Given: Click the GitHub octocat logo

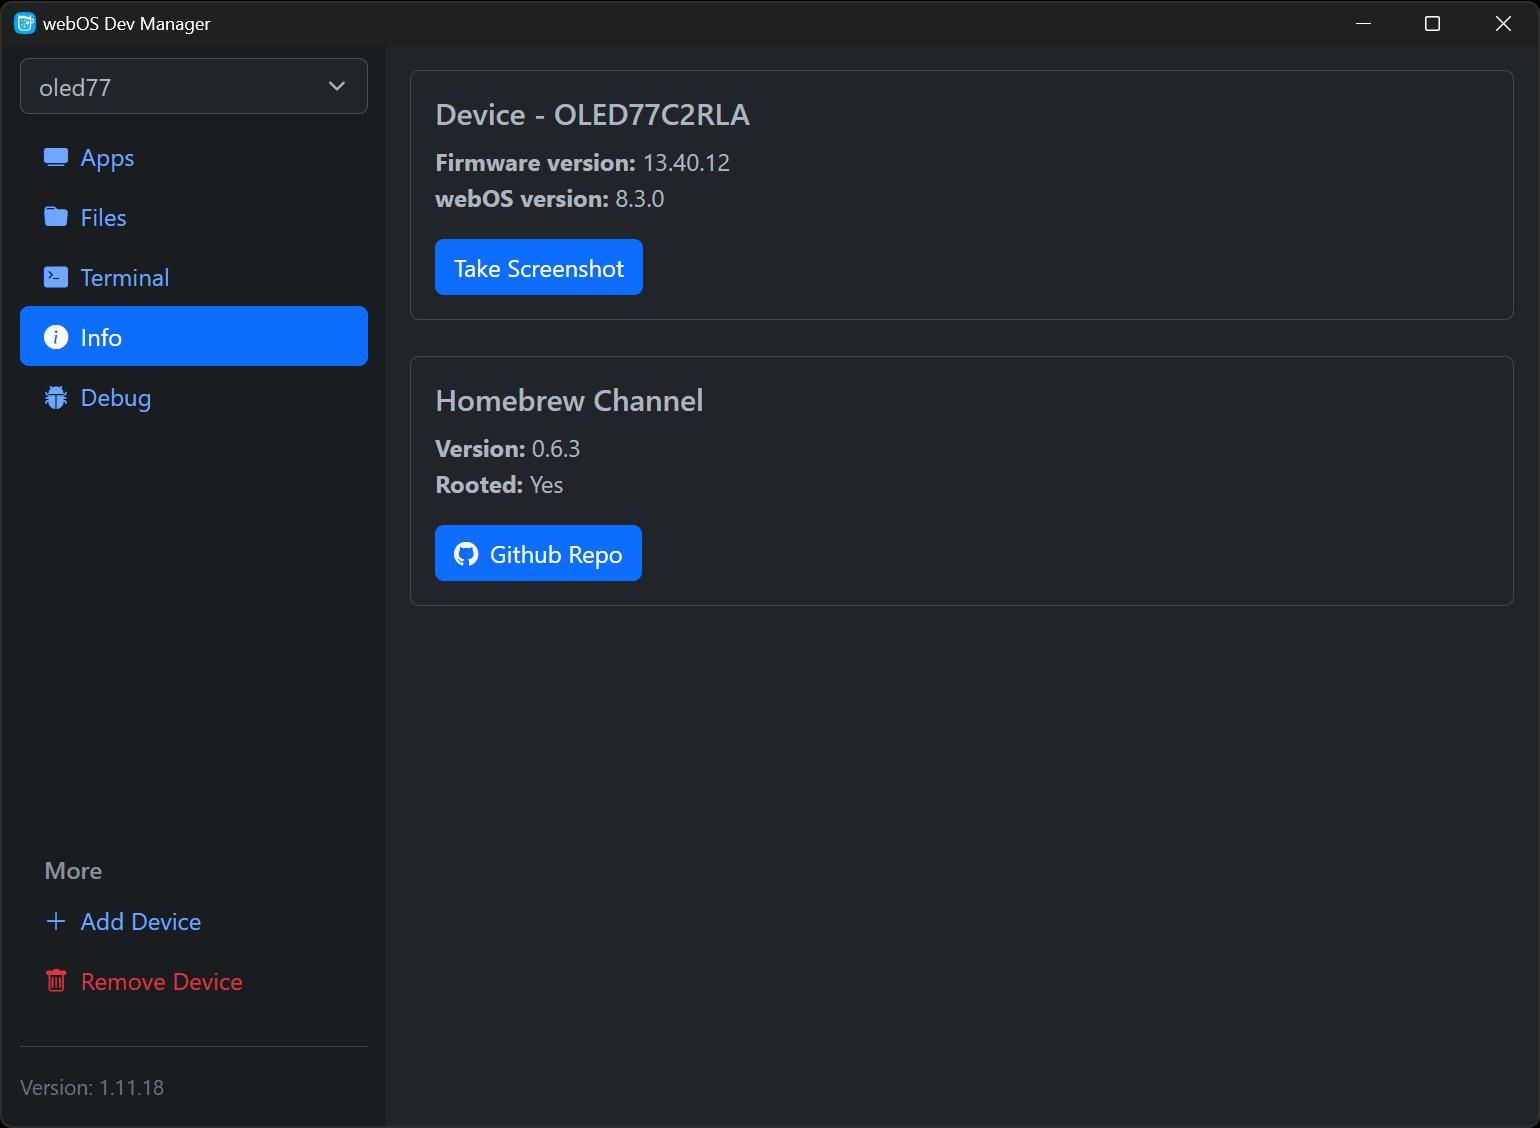Looking at the screenshot, I should pyautogui.click(x=466, y=554).
